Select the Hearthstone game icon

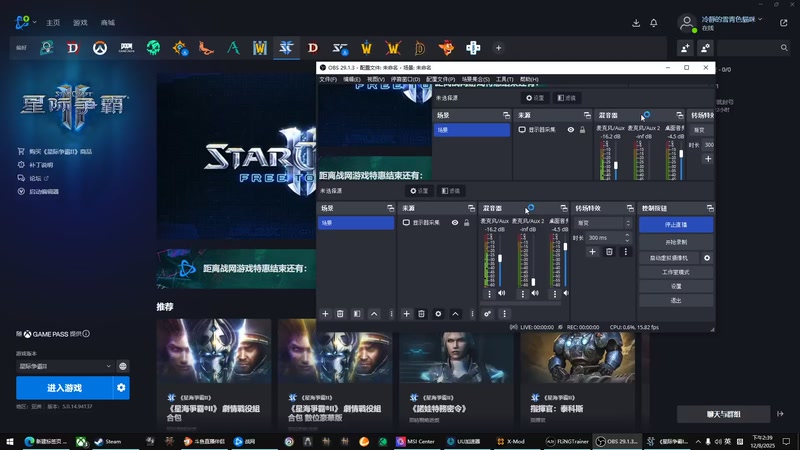pyautogui.click(x=180, y=48)
